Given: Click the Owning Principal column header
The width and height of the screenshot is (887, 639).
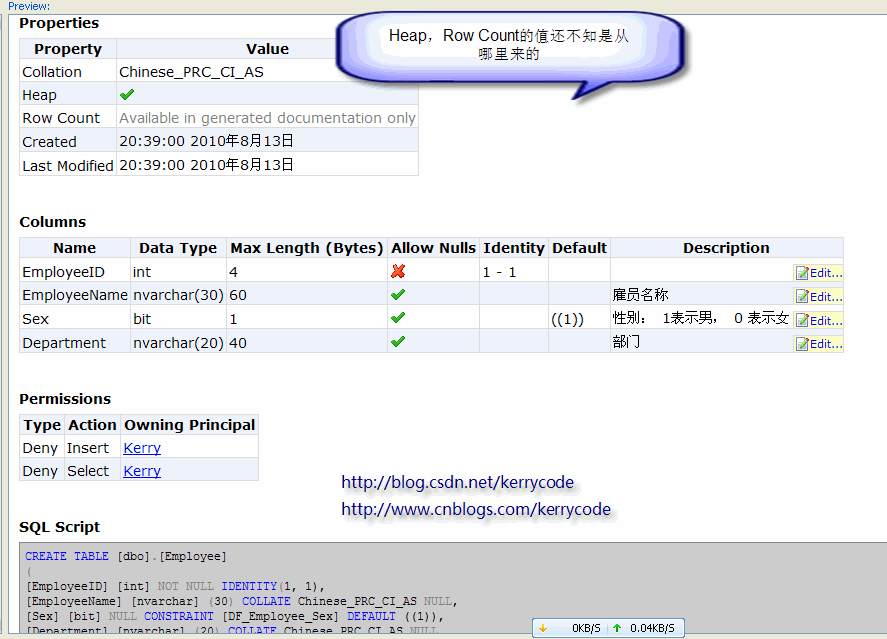Looking at the screenshot, I should coord(189,425).
